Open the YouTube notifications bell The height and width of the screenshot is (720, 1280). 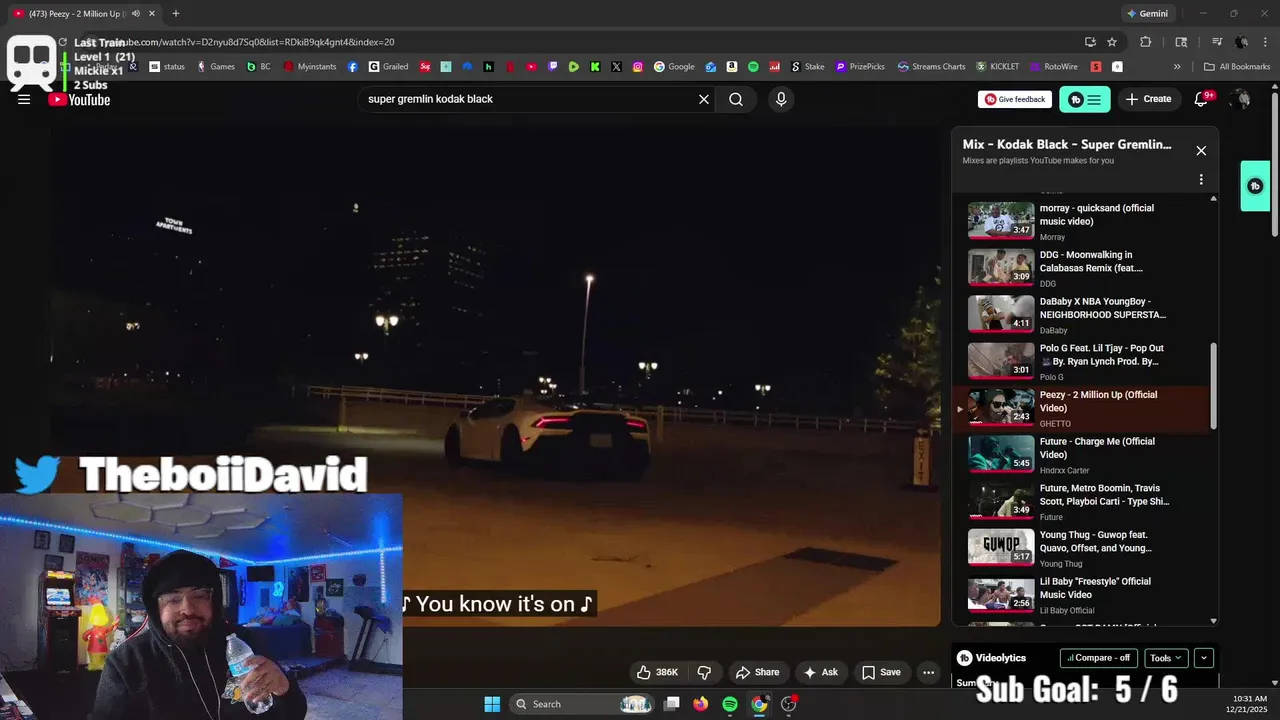click(x=1202, y=99)
